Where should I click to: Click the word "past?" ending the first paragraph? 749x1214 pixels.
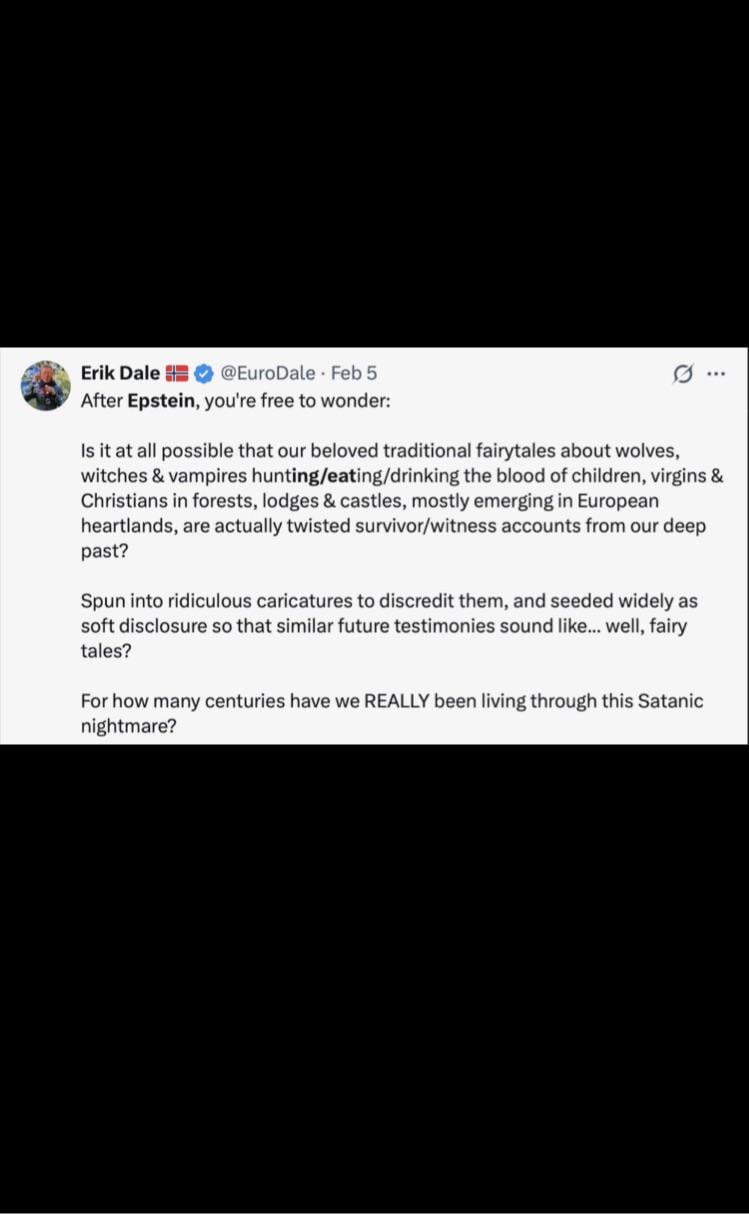pos(103,551)
